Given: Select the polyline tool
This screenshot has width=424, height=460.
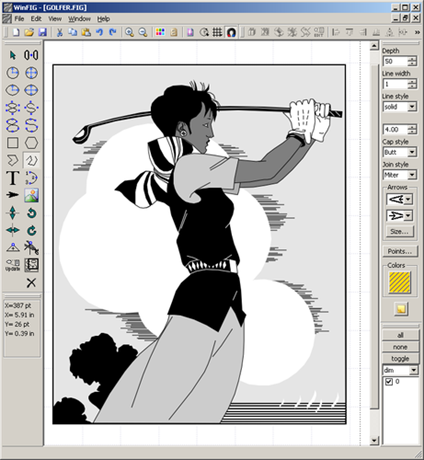Looking at the screenshot, I should pyautogui.click(x=31, y=160).
